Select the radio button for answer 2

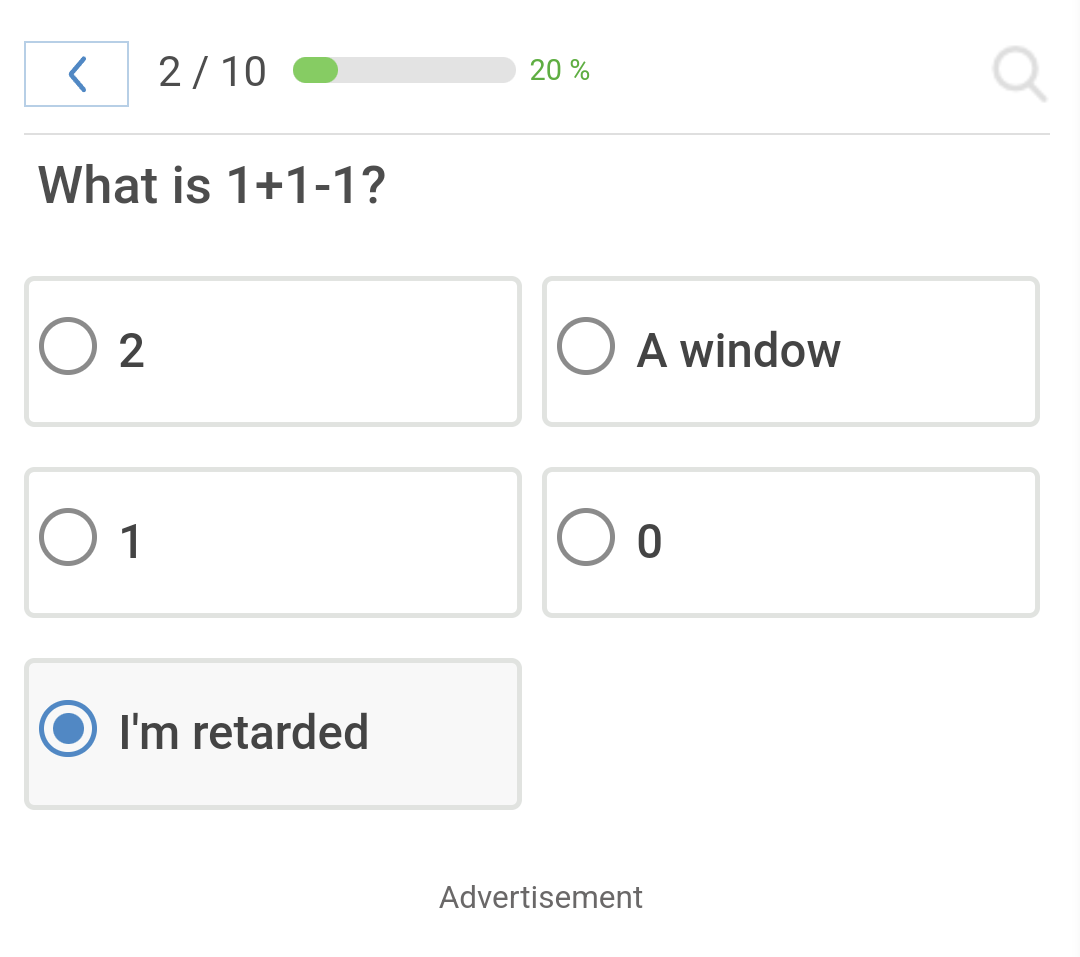[x=68, y=346]
